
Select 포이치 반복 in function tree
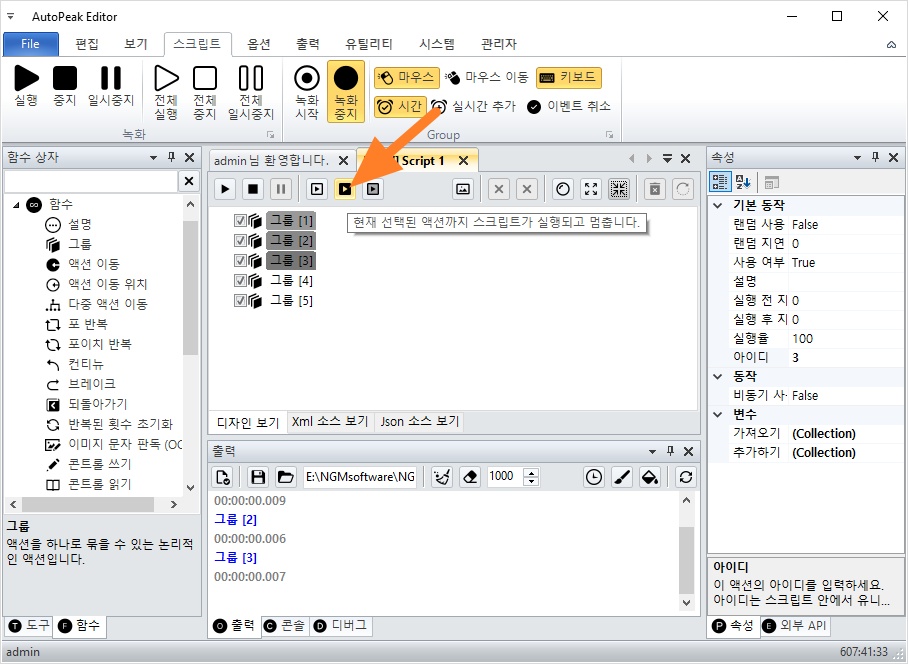pos(100,344)
